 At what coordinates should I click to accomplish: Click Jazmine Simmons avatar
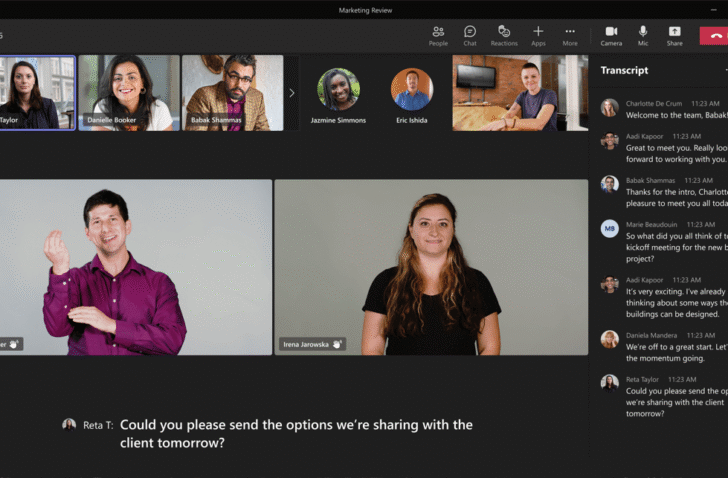click(x=338, y=89)
